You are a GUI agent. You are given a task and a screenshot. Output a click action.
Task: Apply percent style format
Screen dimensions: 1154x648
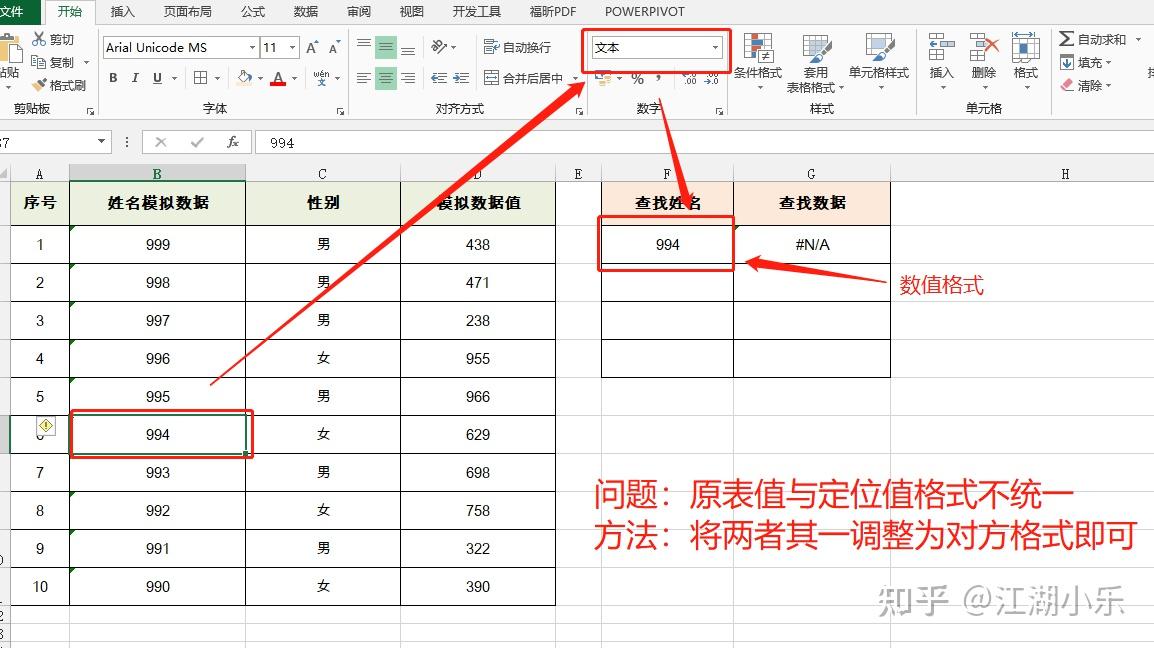pos(637,78)
